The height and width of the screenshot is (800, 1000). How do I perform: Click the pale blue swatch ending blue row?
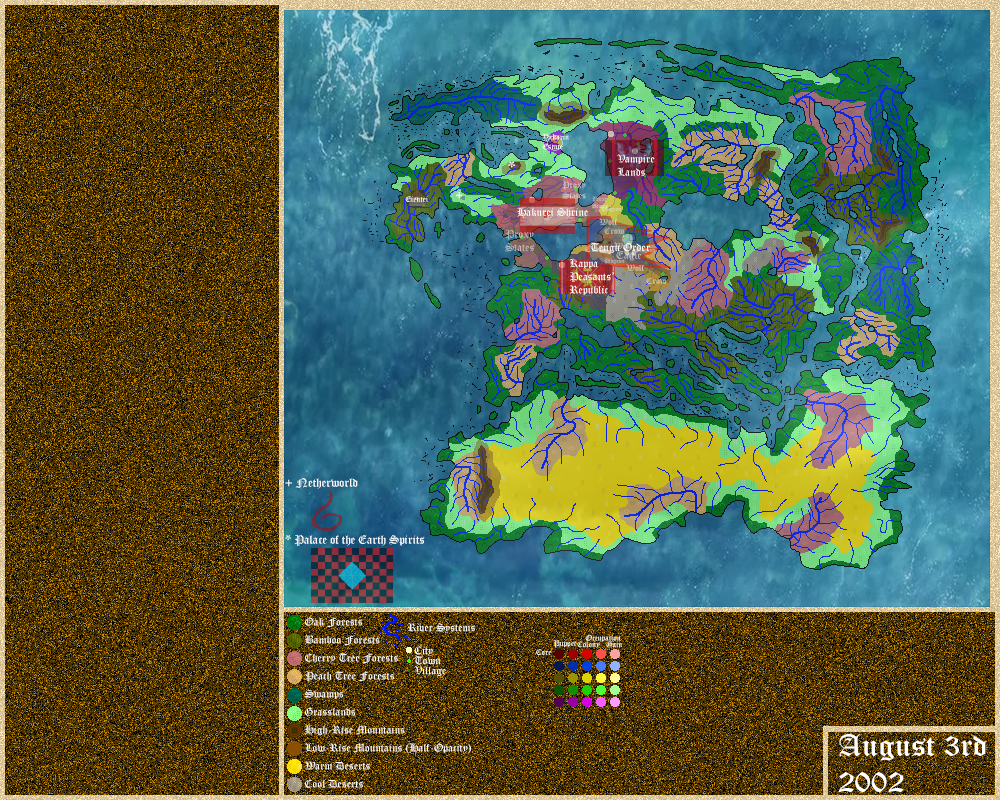(x=615, y=666)
